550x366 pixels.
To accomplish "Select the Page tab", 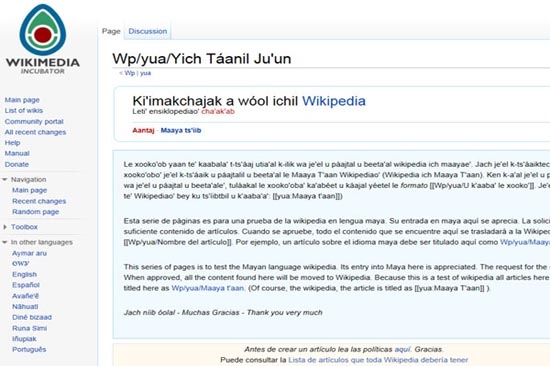I will 111,31.
